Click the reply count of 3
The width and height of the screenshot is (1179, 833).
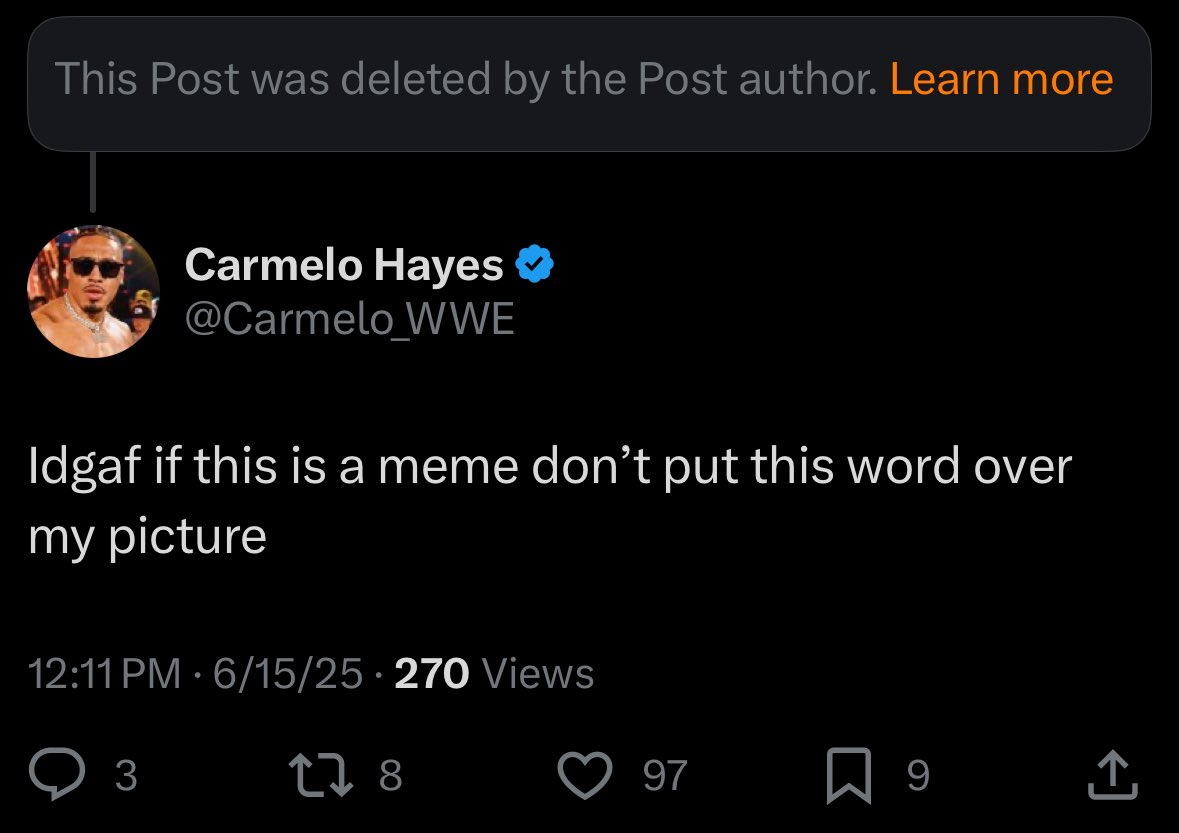pos(126,776)
